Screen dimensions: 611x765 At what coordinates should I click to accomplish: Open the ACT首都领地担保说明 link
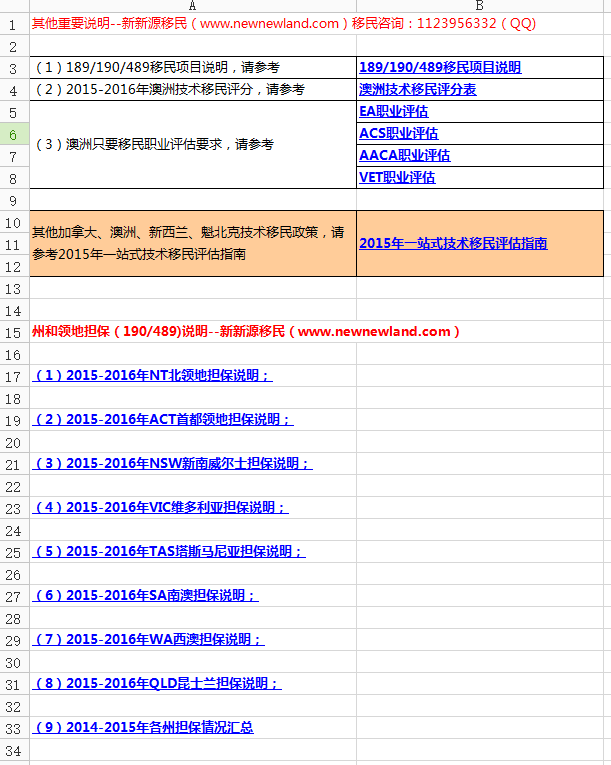163,419
